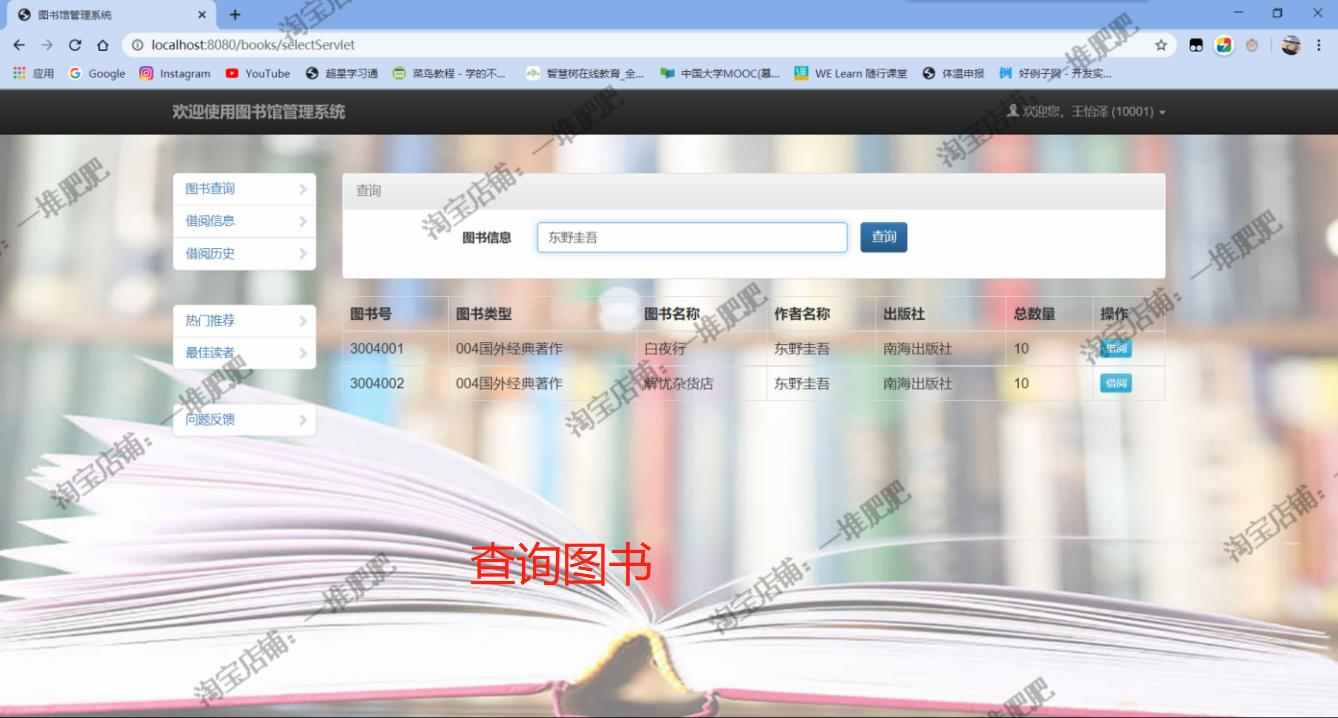Click the chevron beside 借阅信息
1338x718 pixels.
303,221
